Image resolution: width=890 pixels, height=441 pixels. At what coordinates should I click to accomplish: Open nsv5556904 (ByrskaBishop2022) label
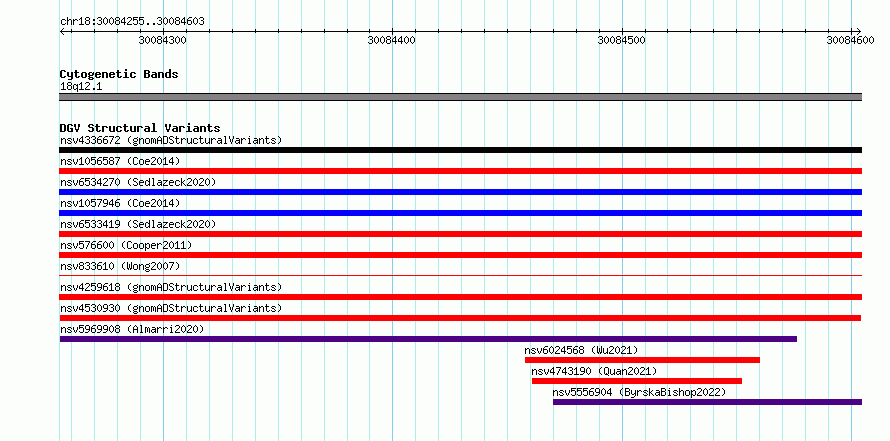coord(639,392)
